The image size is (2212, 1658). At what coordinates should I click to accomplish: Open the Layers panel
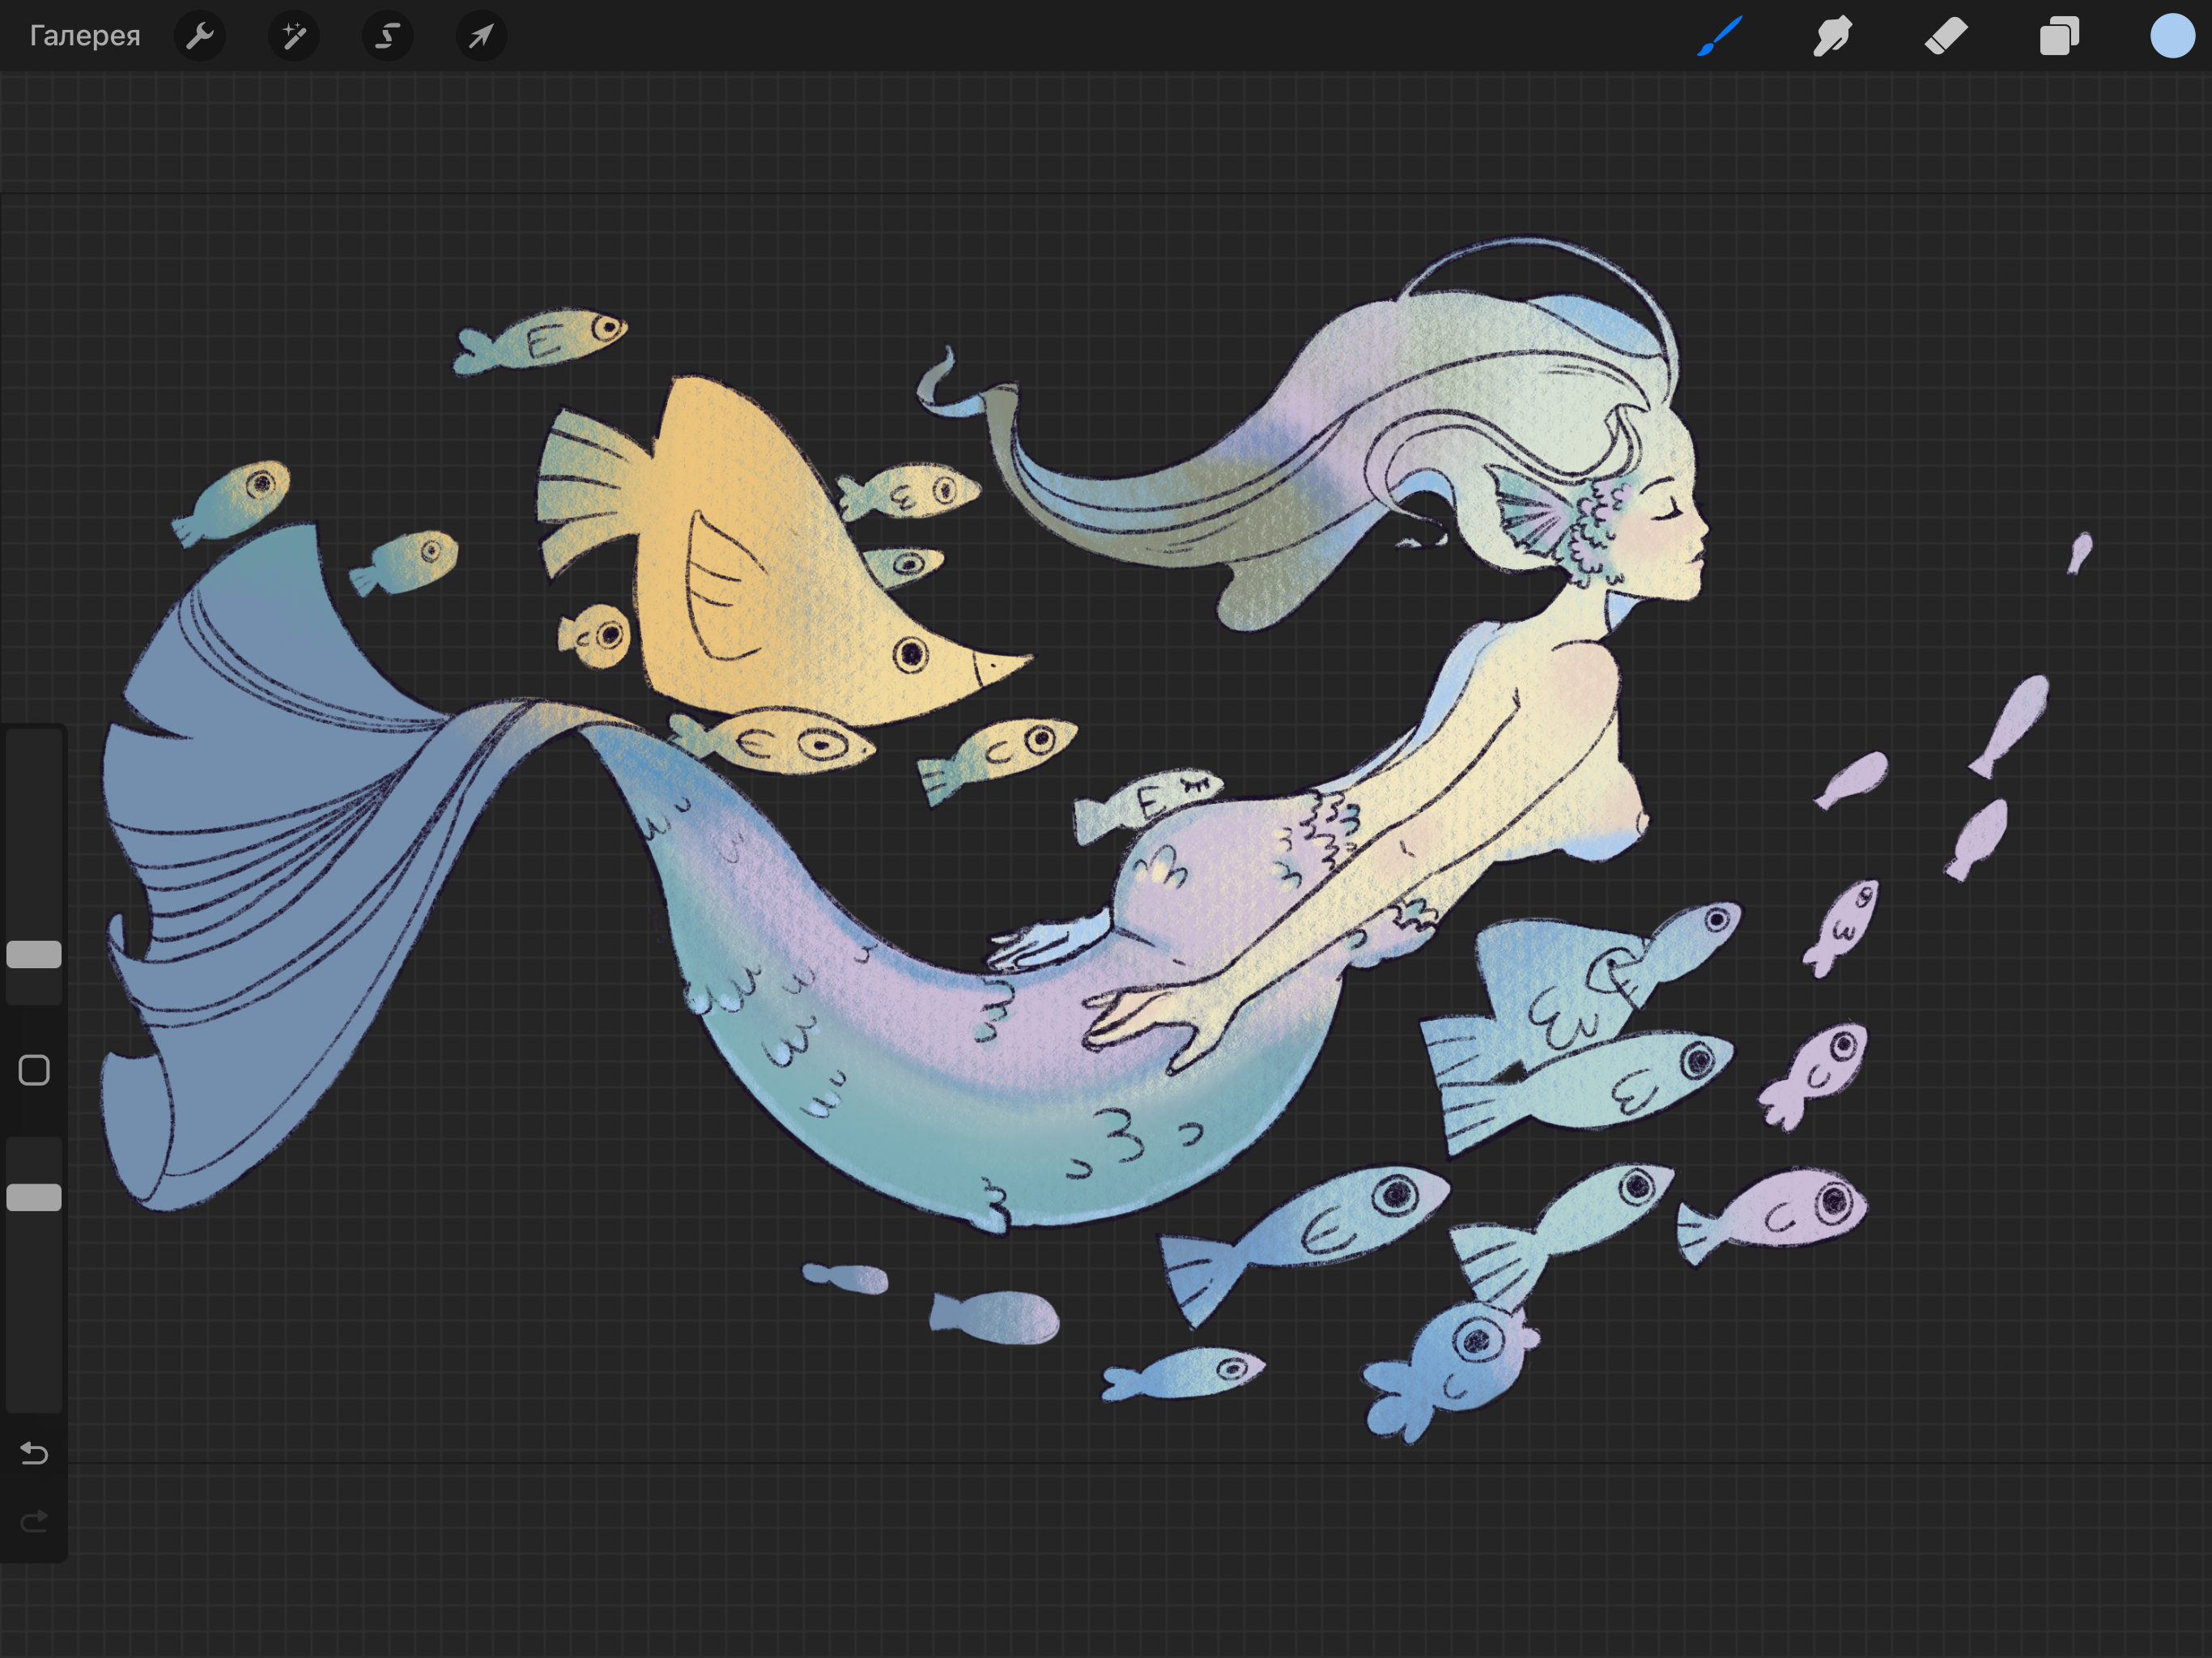(x=2059, y=36)
